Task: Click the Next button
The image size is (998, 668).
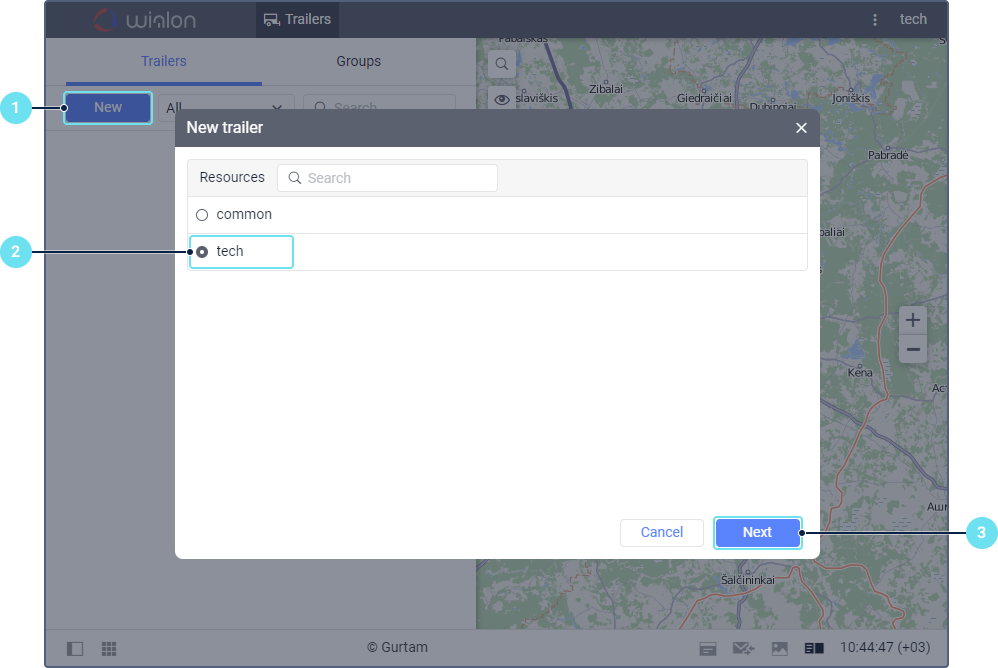Action: [x=757, y=532]
